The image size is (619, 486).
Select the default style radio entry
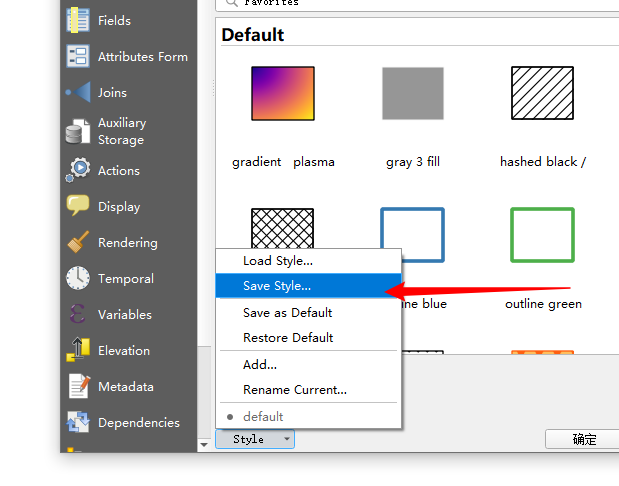(x=309, y=416)
